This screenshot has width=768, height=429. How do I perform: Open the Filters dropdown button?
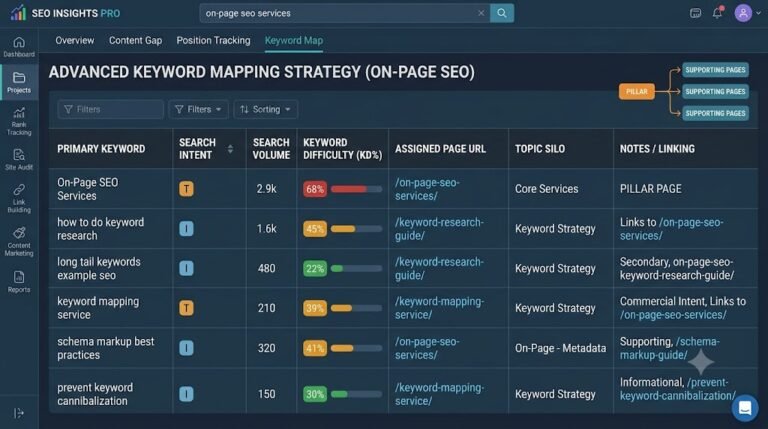198,109
